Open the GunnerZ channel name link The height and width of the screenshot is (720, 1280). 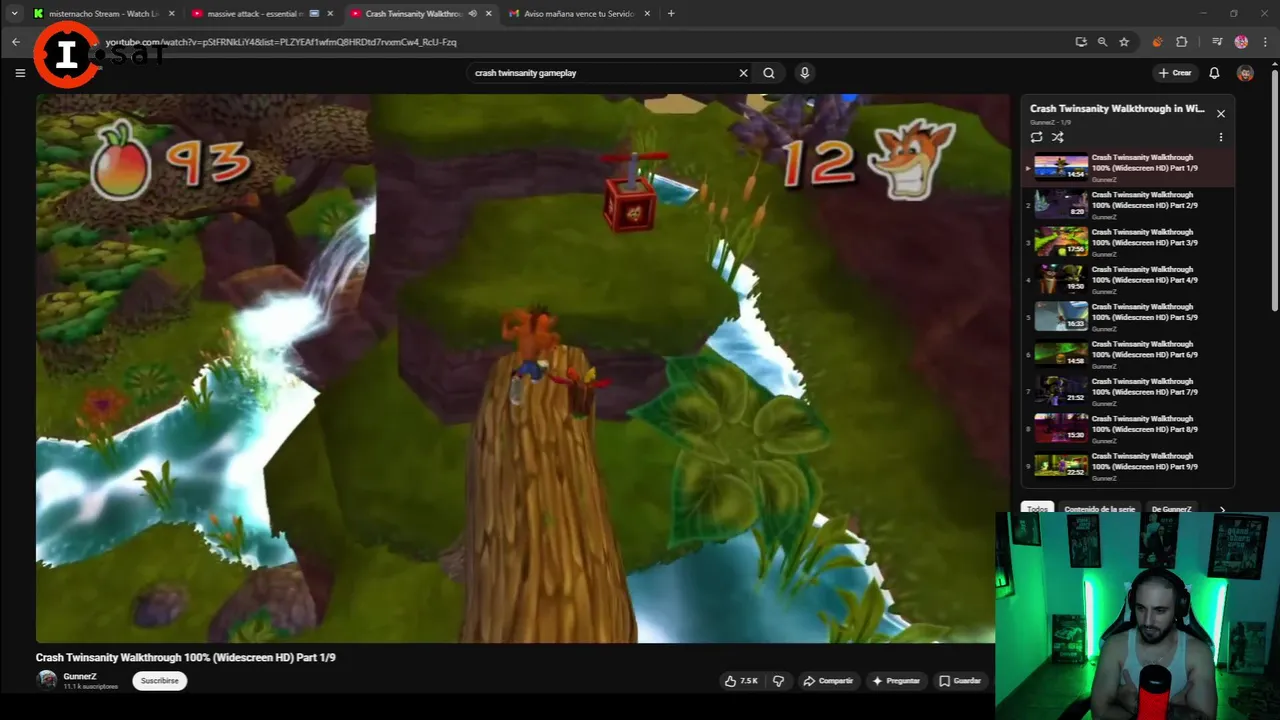click(x=80, y=676)
